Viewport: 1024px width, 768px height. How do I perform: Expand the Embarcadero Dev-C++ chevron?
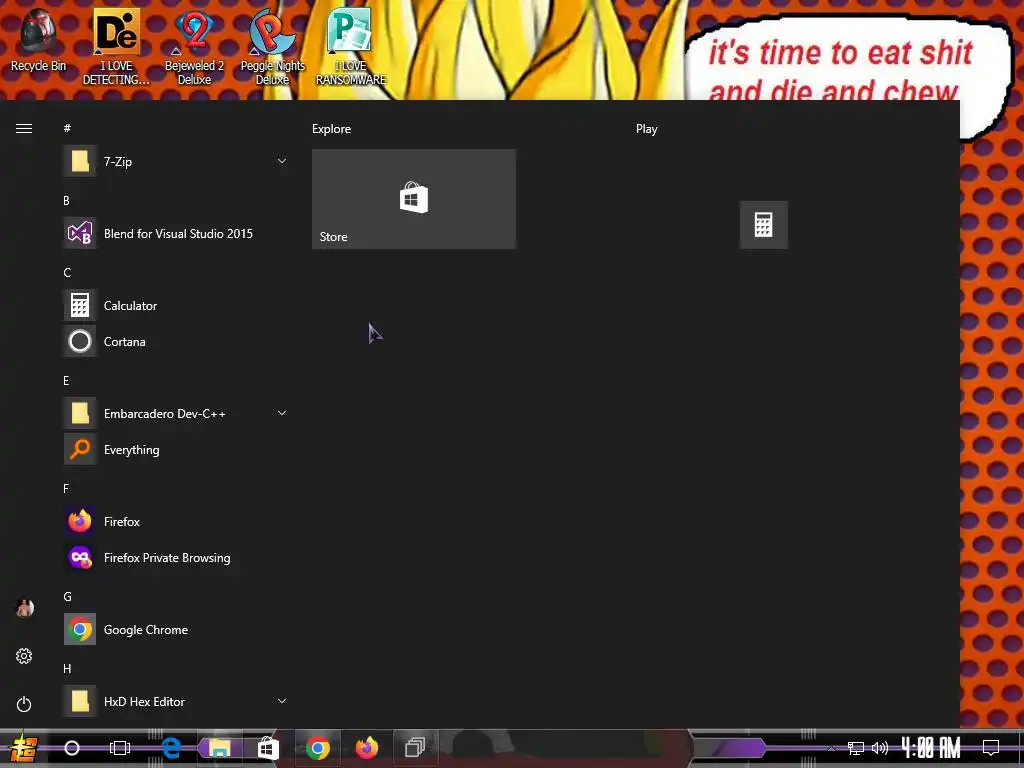point(282,413)
